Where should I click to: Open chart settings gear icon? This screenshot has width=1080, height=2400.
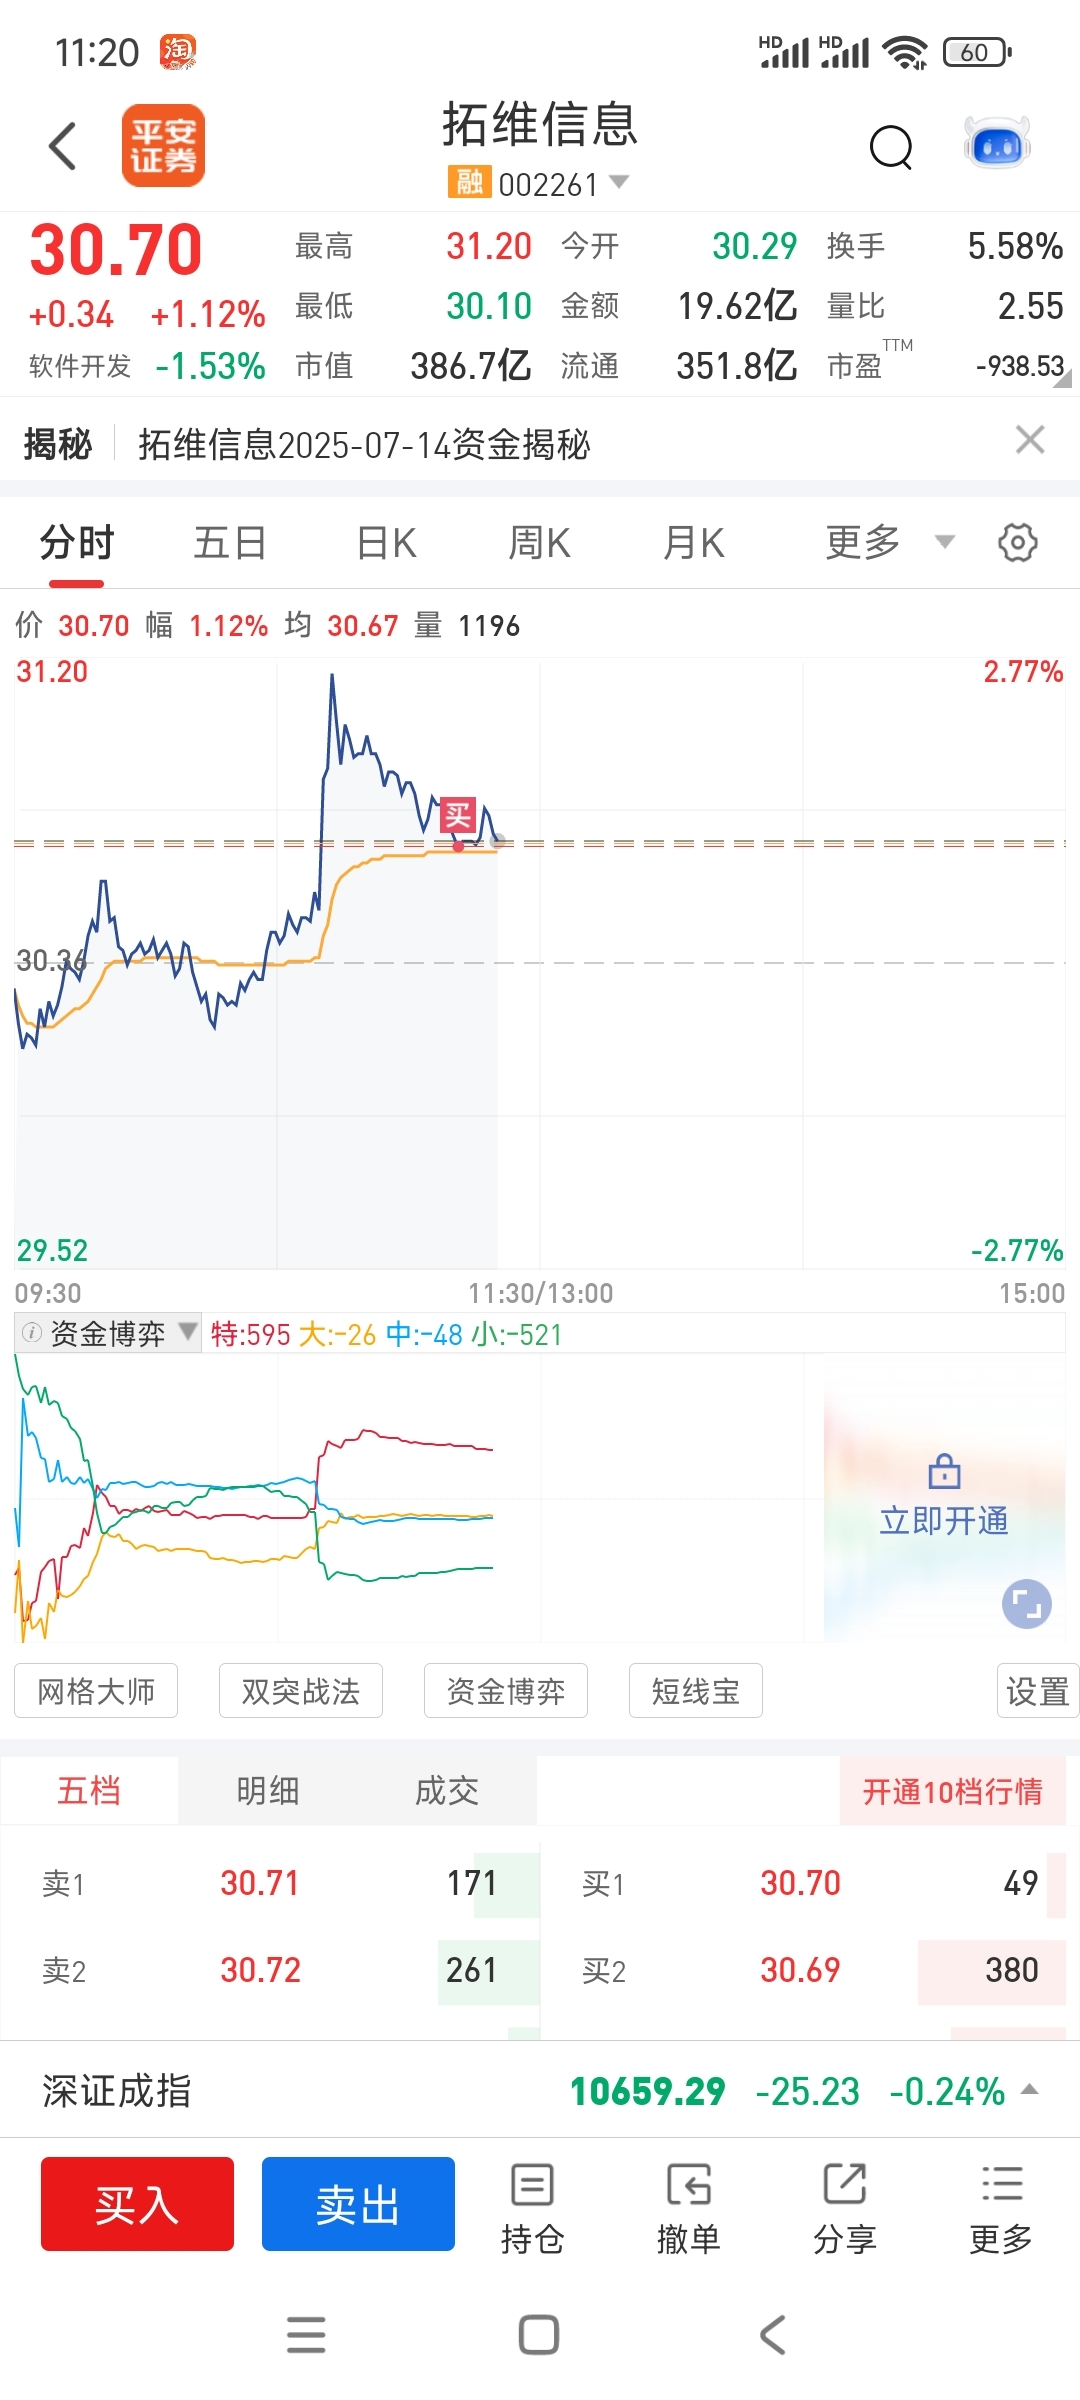click(x=1018, y=543)
